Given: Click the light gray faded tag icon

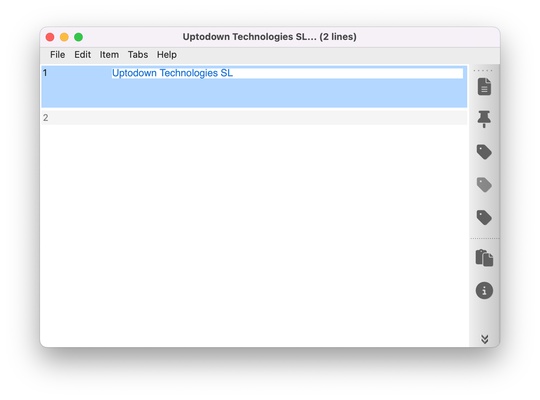Looking at the screenshot, I should pyautogui.click(x=484, y=185).
